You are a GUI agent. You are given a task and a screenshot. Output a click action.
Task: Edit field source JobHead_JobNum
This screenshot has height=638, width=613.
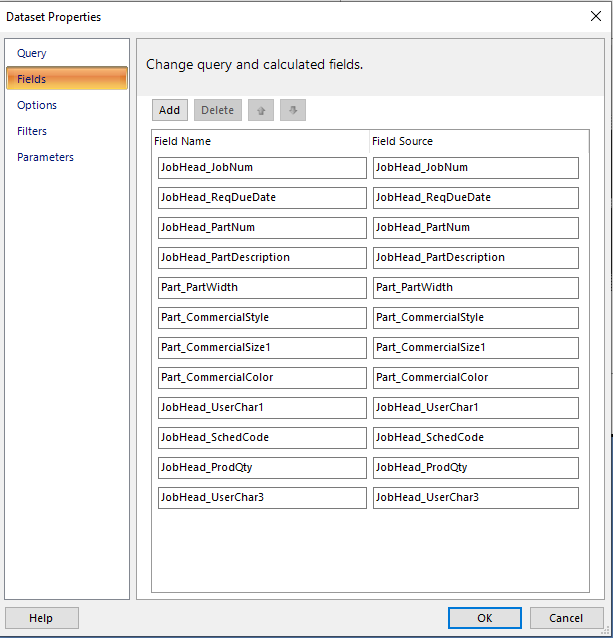click(476, 168)
